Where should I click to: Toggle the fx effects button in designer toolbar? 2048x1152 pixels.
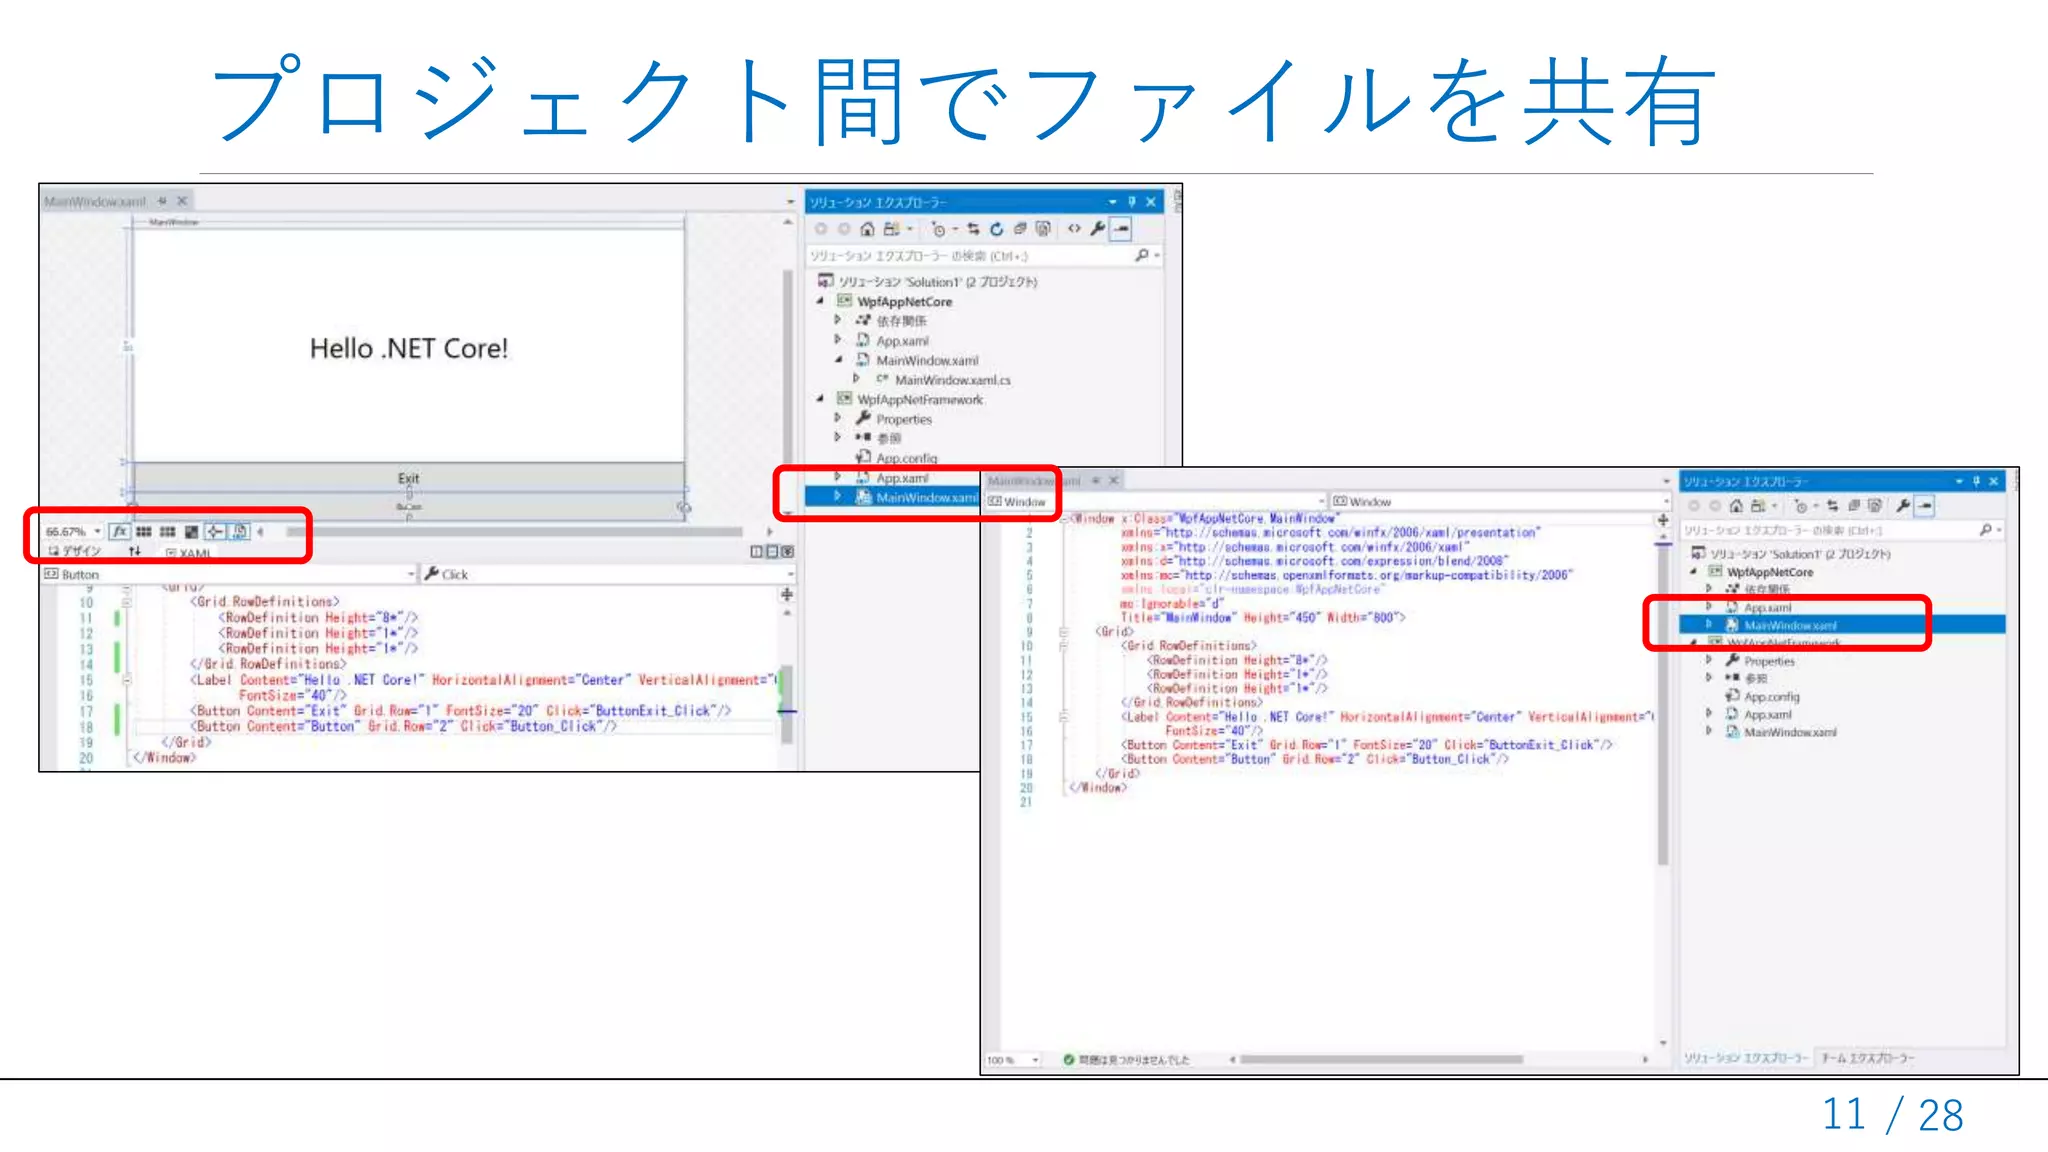[119, 532]
